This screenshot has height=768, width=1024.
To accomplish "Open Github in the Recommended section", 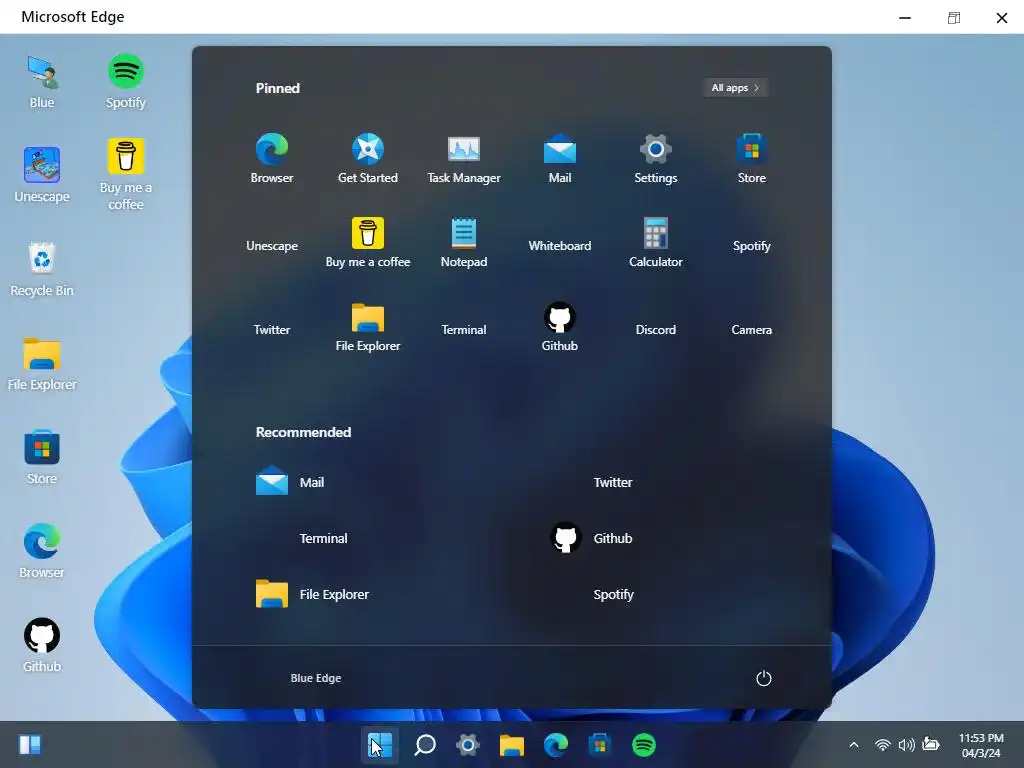I will point(592,538).
